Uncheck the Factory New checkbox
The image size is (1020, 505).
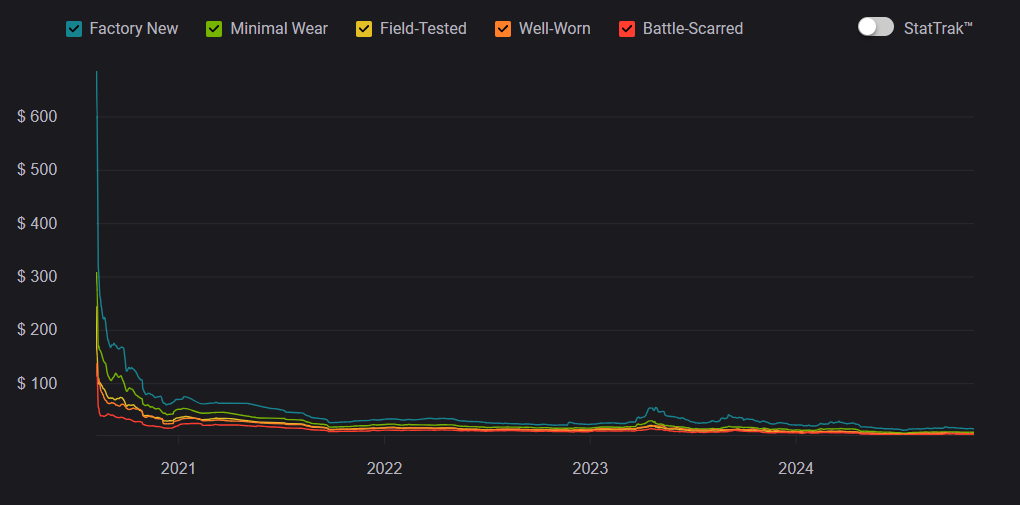[74, 29]
